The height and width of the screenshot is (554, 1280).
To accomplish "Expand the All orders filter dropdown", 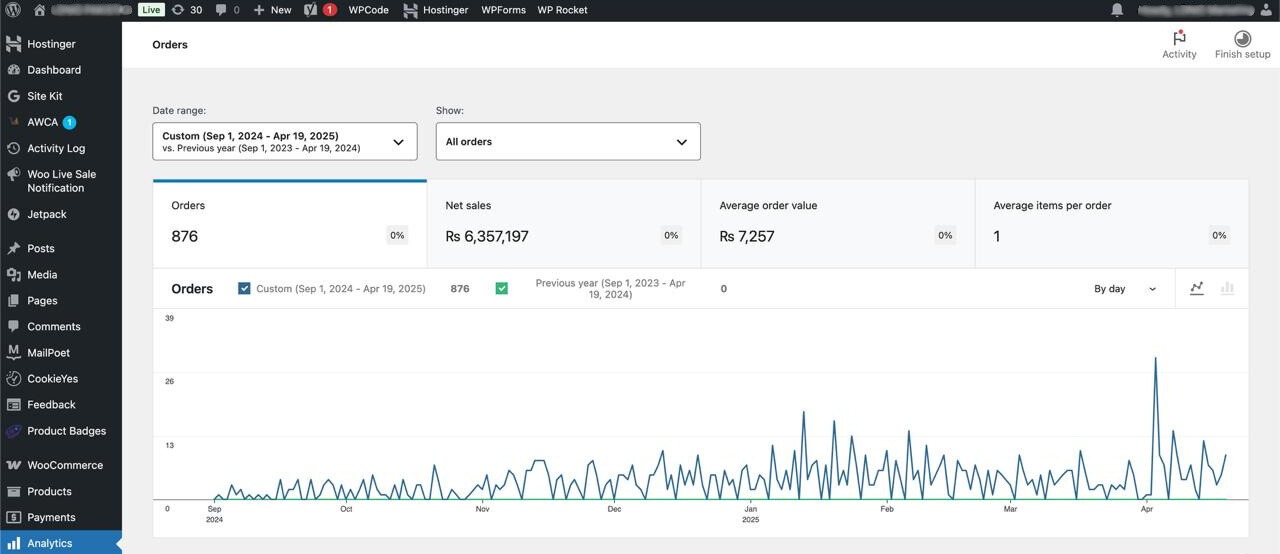I will 568,142.
